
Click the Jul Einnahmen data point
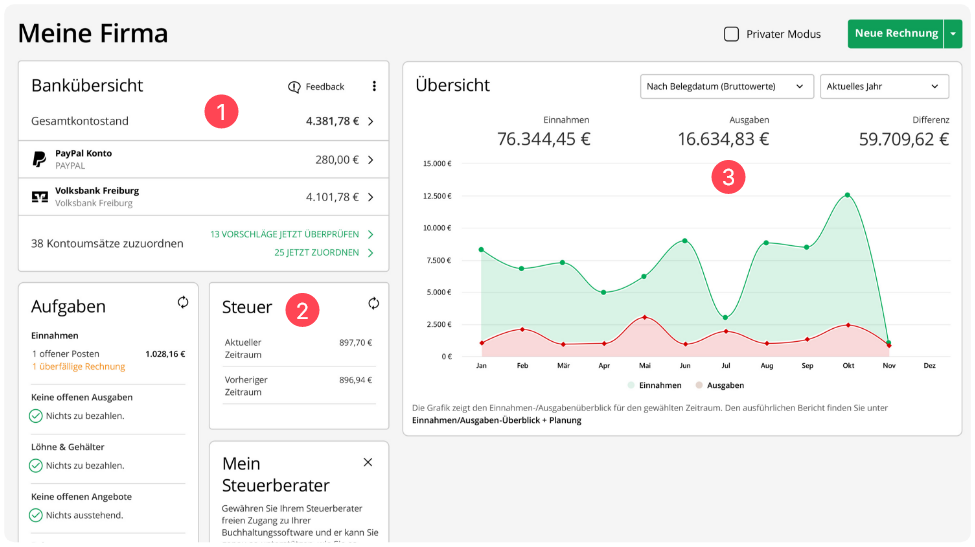[x=726, y=318]
